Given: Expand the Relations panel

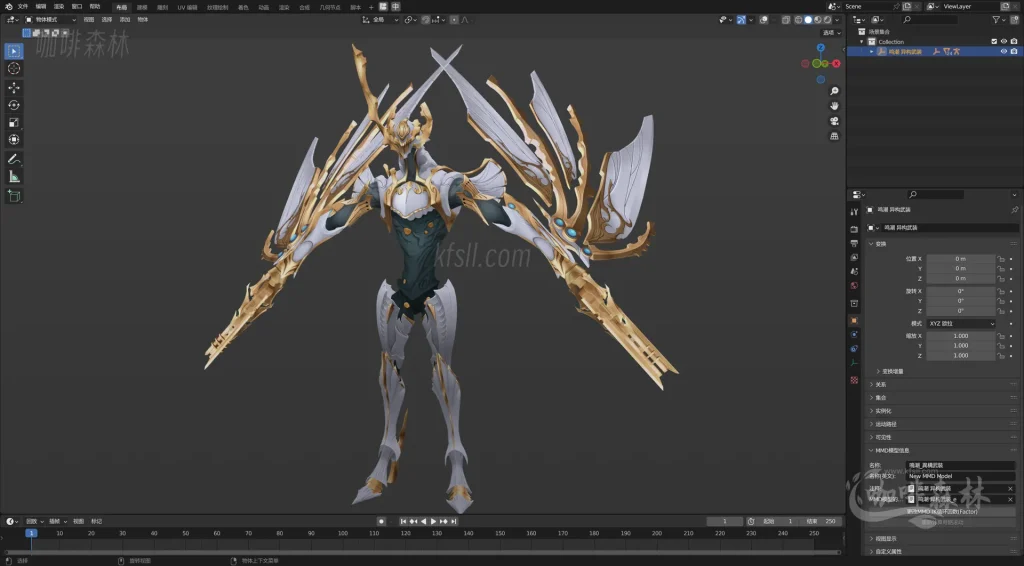Looking at the screenshot, I should [x=879, y=385].
